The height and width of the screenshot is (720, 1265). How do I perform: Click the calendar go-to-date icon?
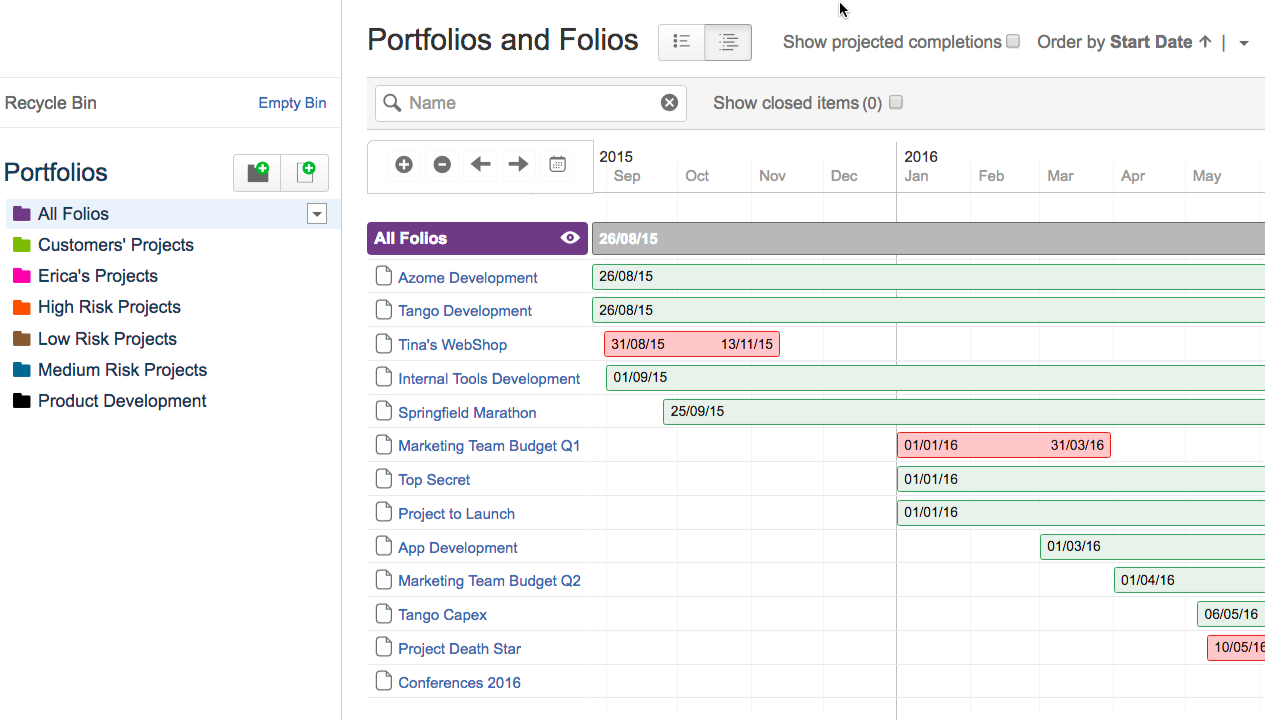(558, 165)
